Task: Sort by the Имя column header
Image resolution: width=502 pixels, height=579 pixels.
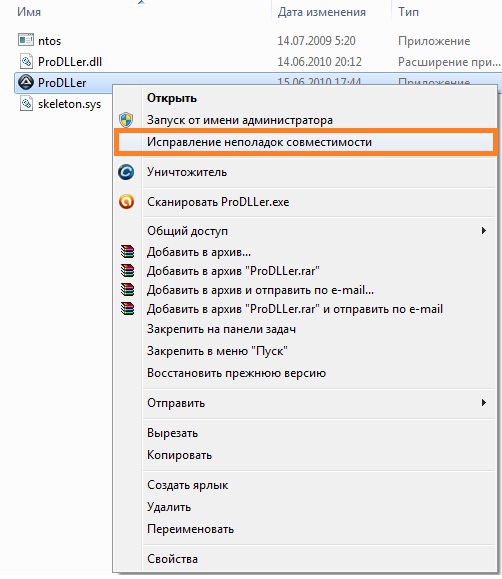Action: tap(29, 12)
